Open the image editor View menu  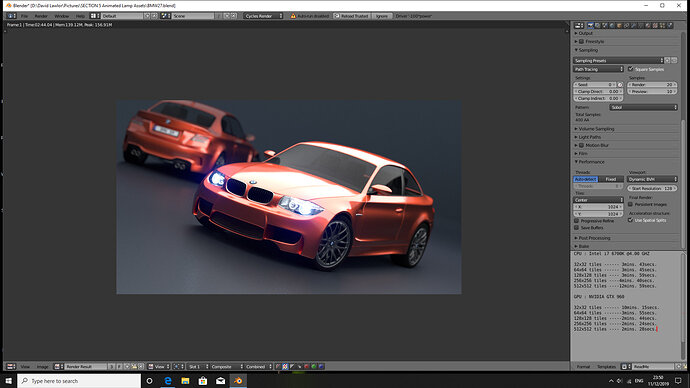point(25,366)
